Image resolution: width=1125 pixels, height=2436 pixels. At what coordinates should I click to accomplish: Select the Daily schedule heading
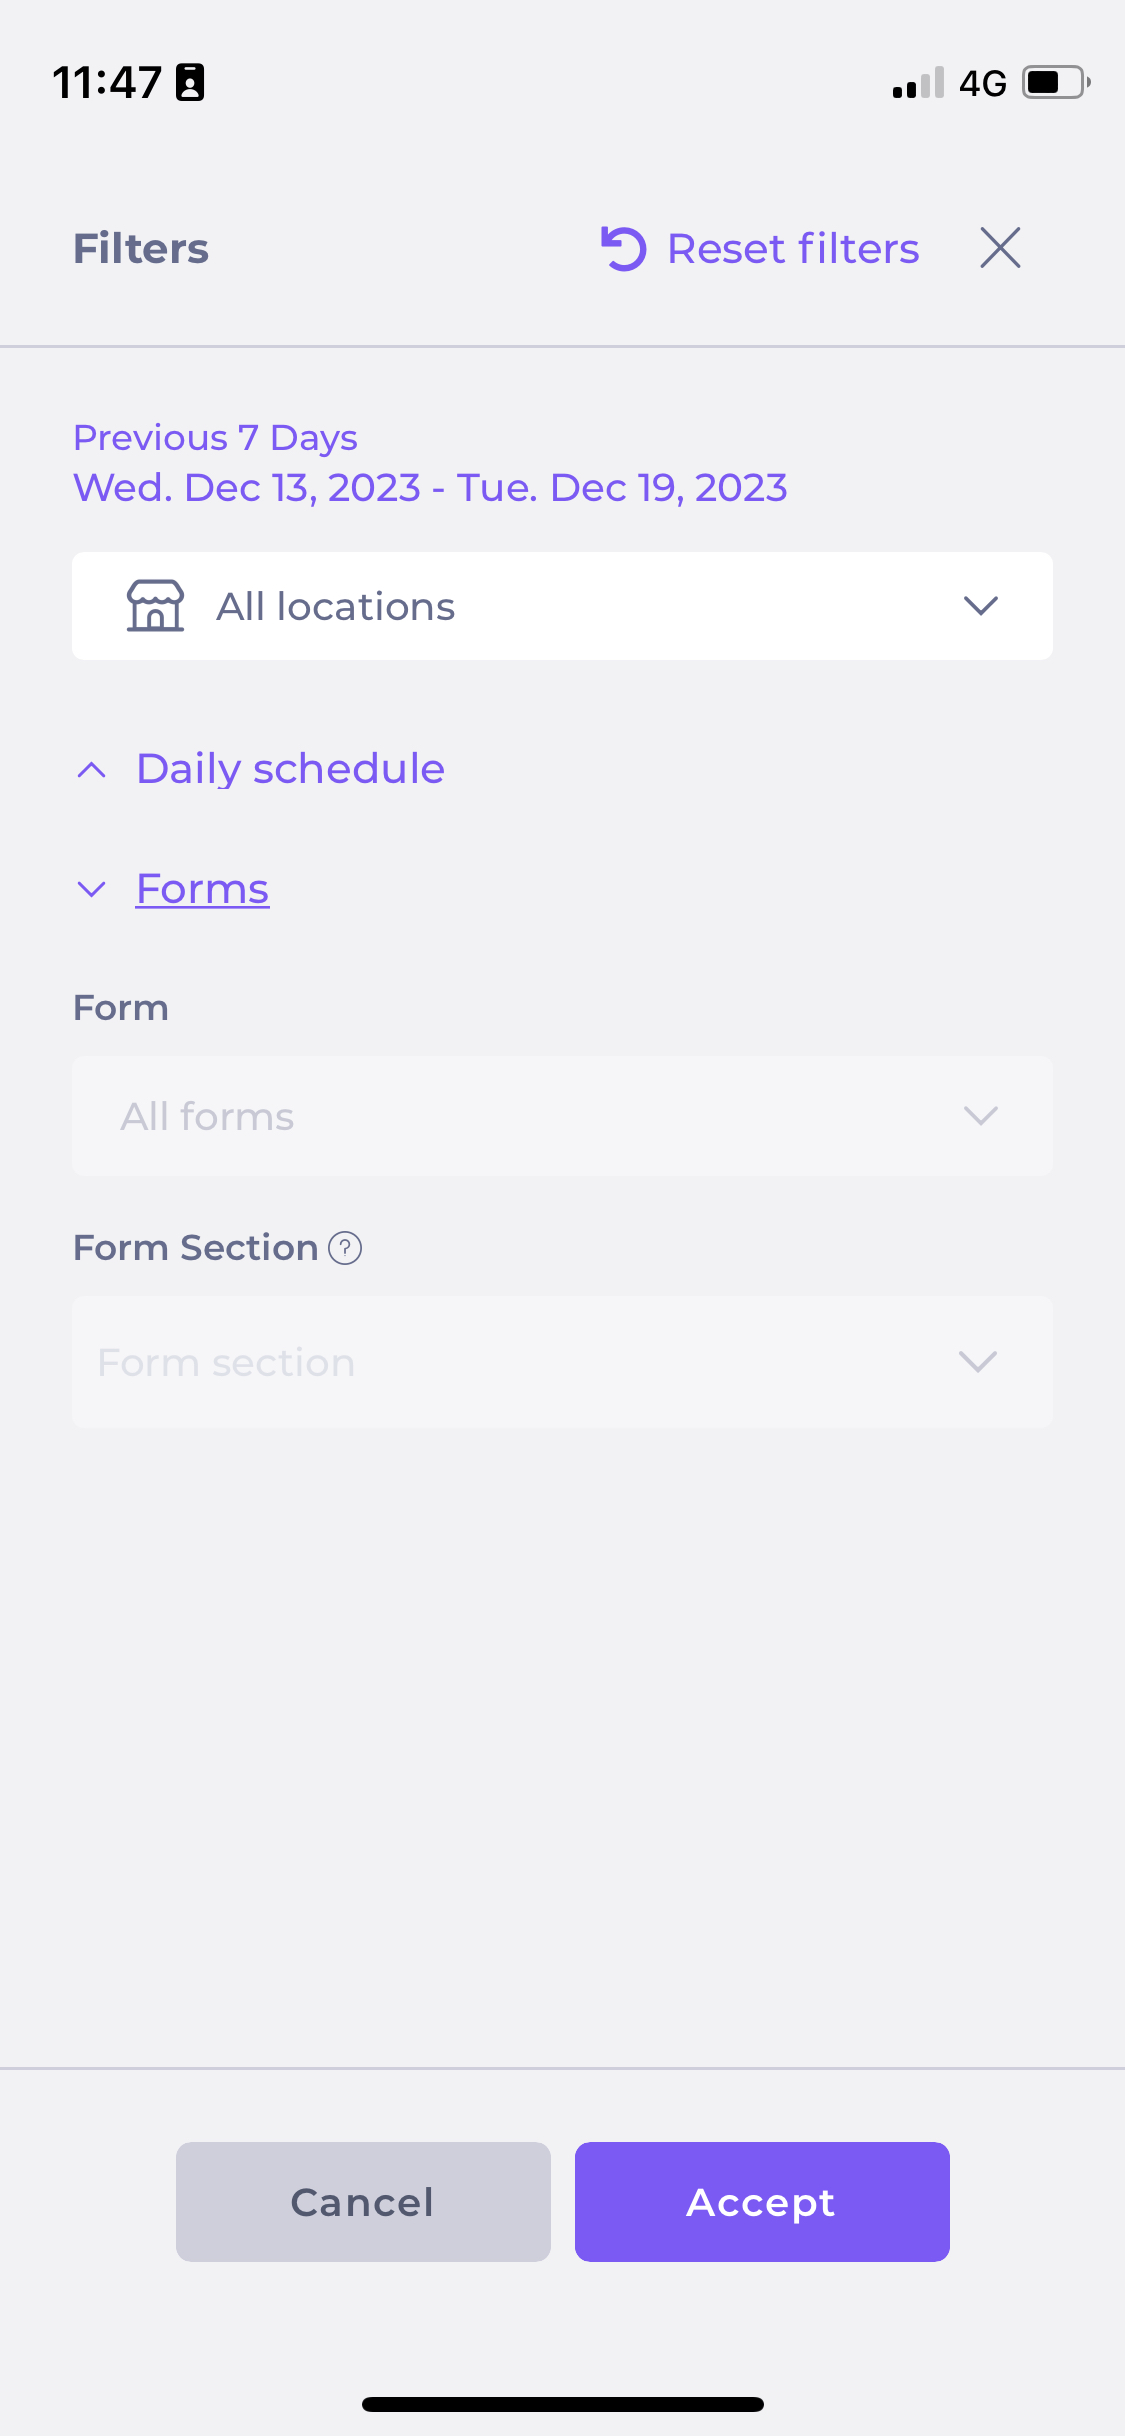[290, 769]
